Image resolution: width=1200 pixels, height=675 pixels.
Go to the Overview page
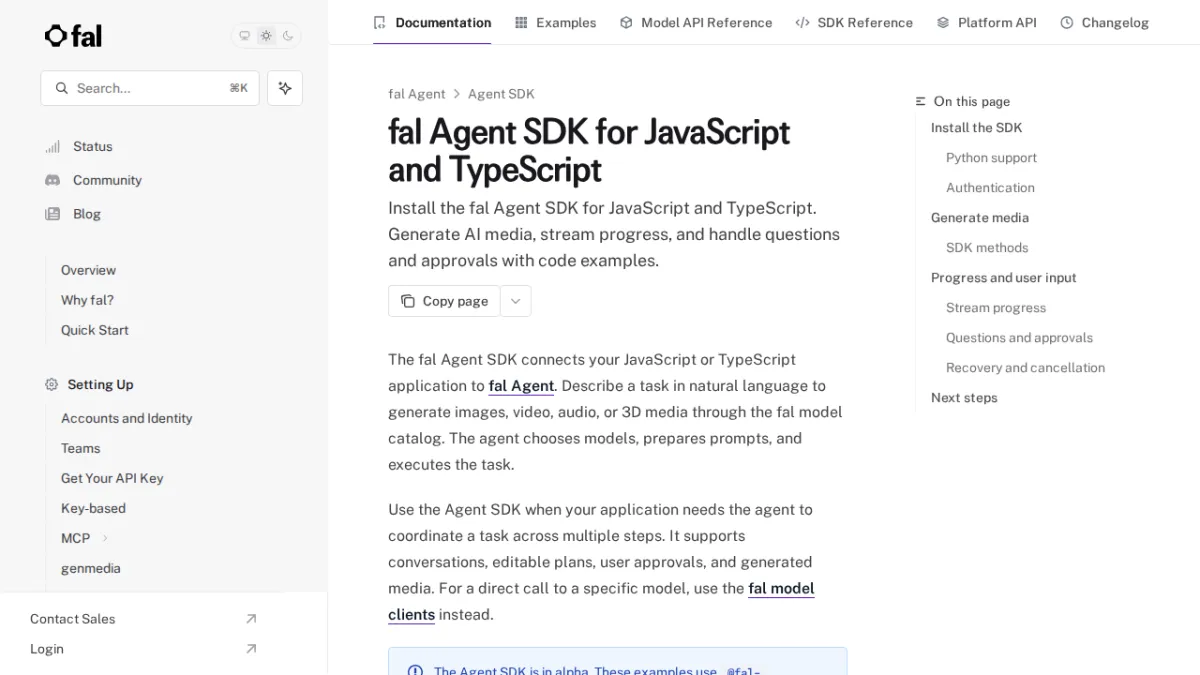[88, 270]
